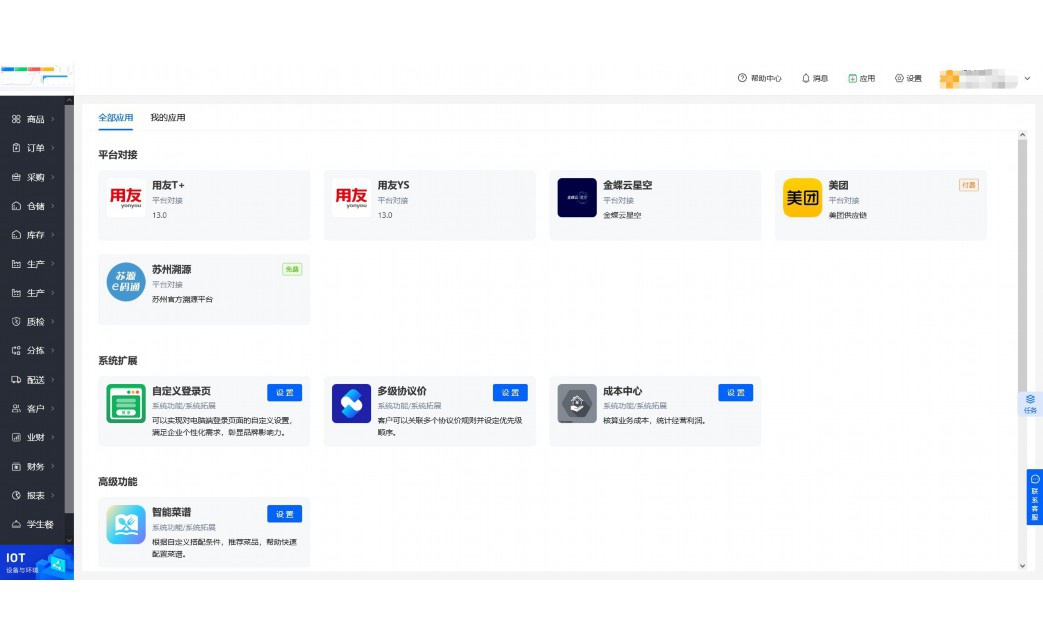
Task: Switch to the 我的应用 tab
Action: click(167, 117)
